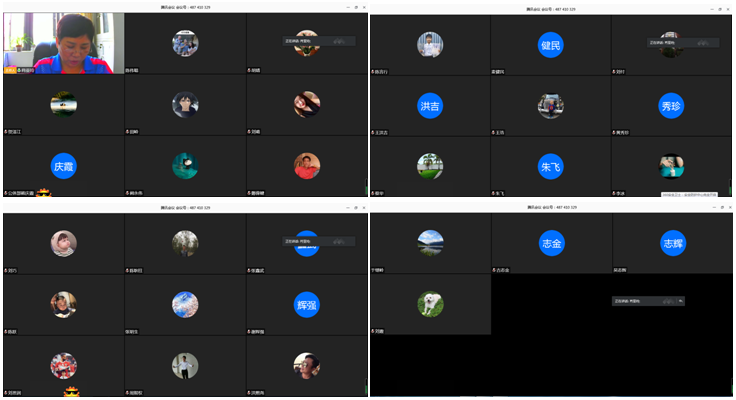Select the host's live video tile
736x400 pixels.
[x=64, y=43]
